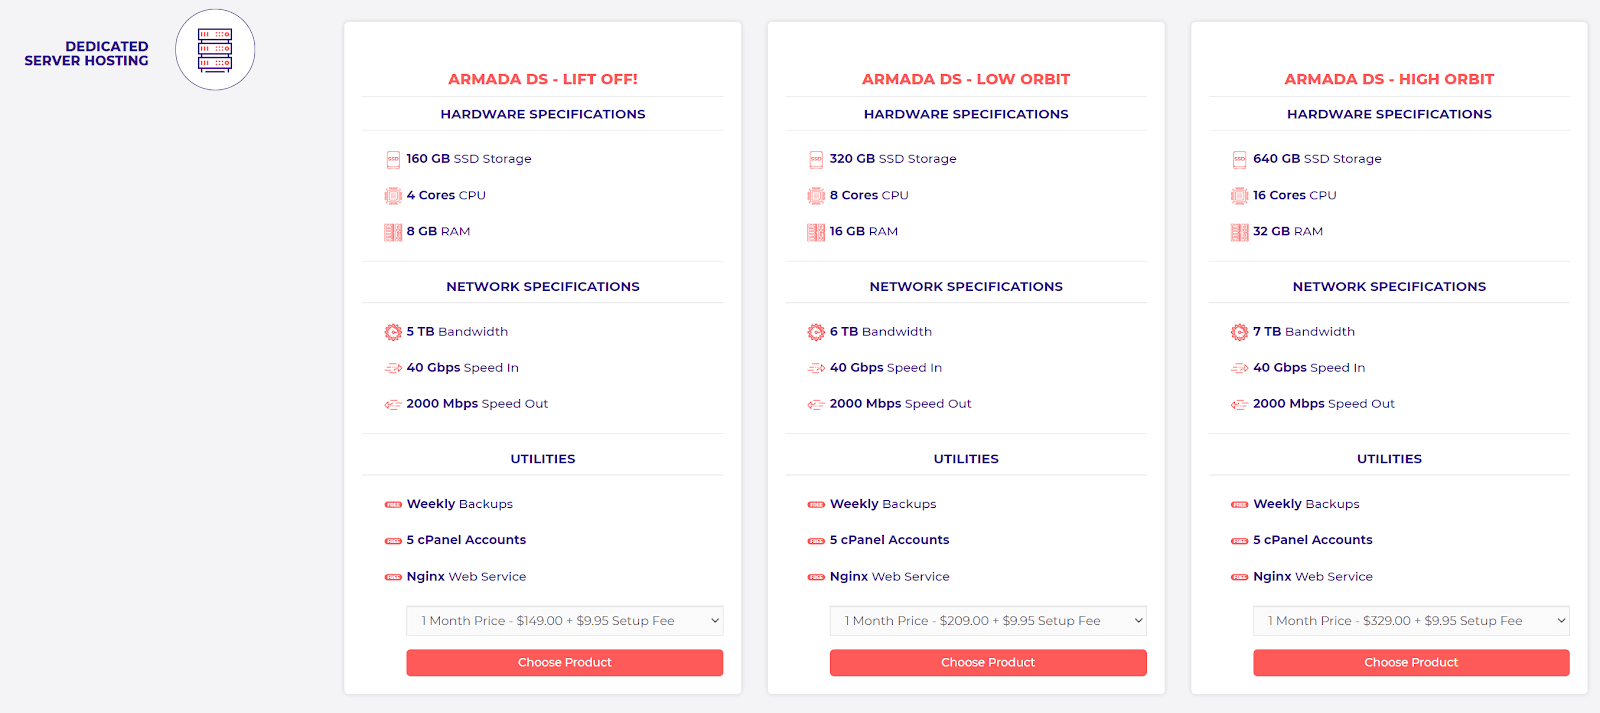The width and height of the screenshot is (1600, 713).
Task: Click Choose Product for Armada DS Lift Off
Action: pyautogui.click(x=563, y=662)
